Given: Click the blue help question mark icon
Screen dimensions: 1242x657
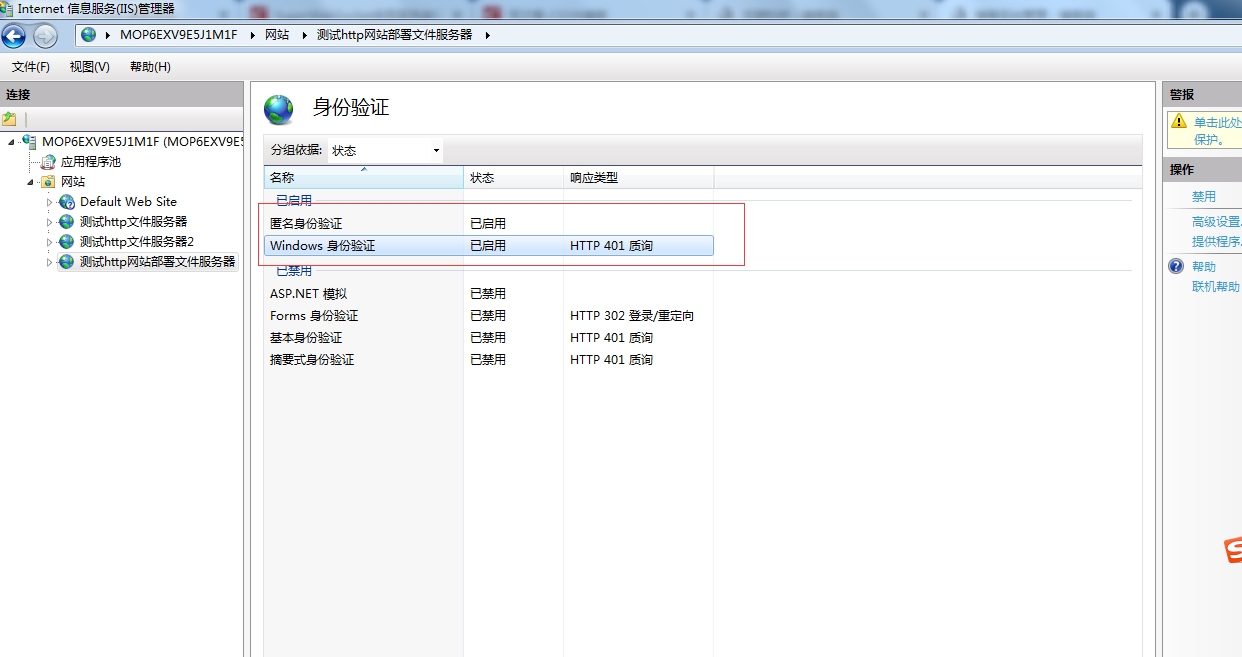Looking at the screenshot, I should click(x=1177, y=267).
